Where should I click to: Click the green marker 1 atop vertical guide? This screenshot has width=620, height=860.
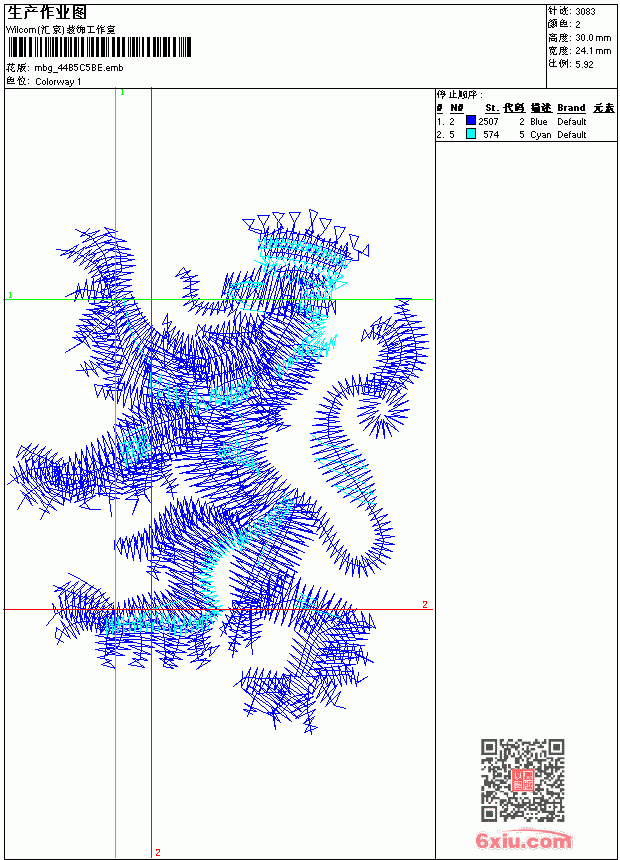pos(122,93)
